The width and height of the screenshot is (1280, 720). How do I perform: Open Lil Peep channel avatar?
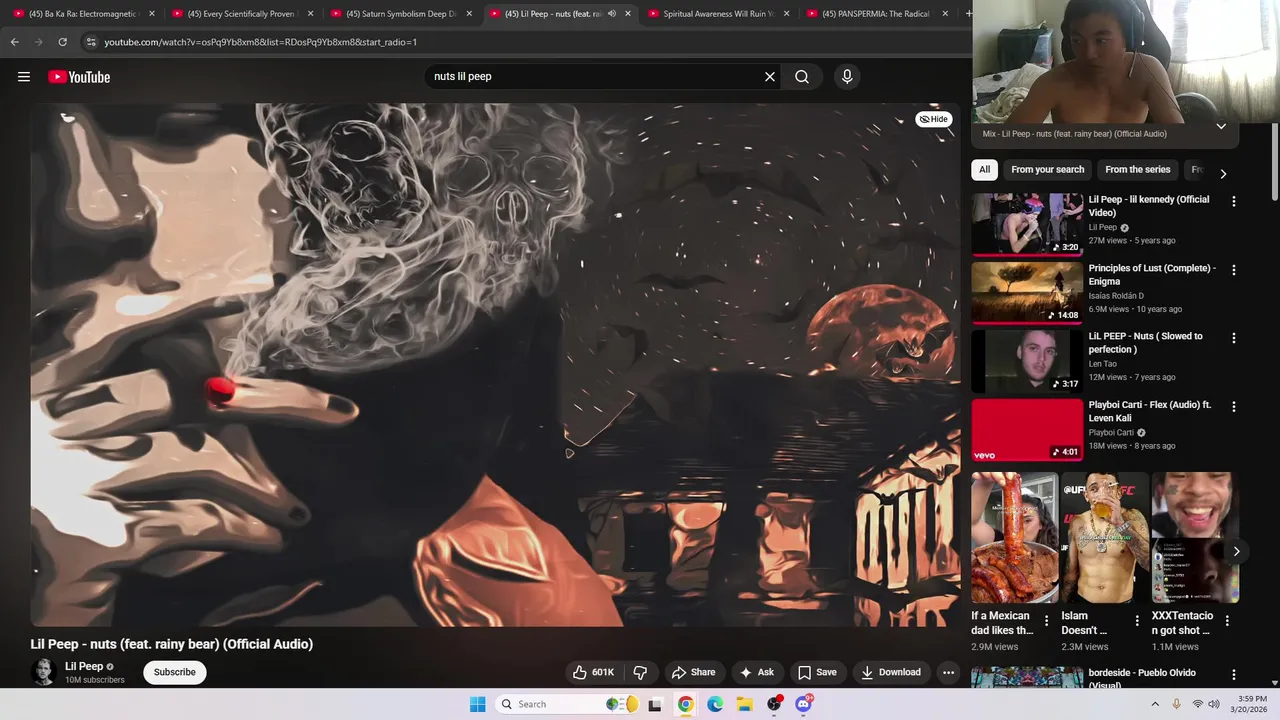click(43, 672)
